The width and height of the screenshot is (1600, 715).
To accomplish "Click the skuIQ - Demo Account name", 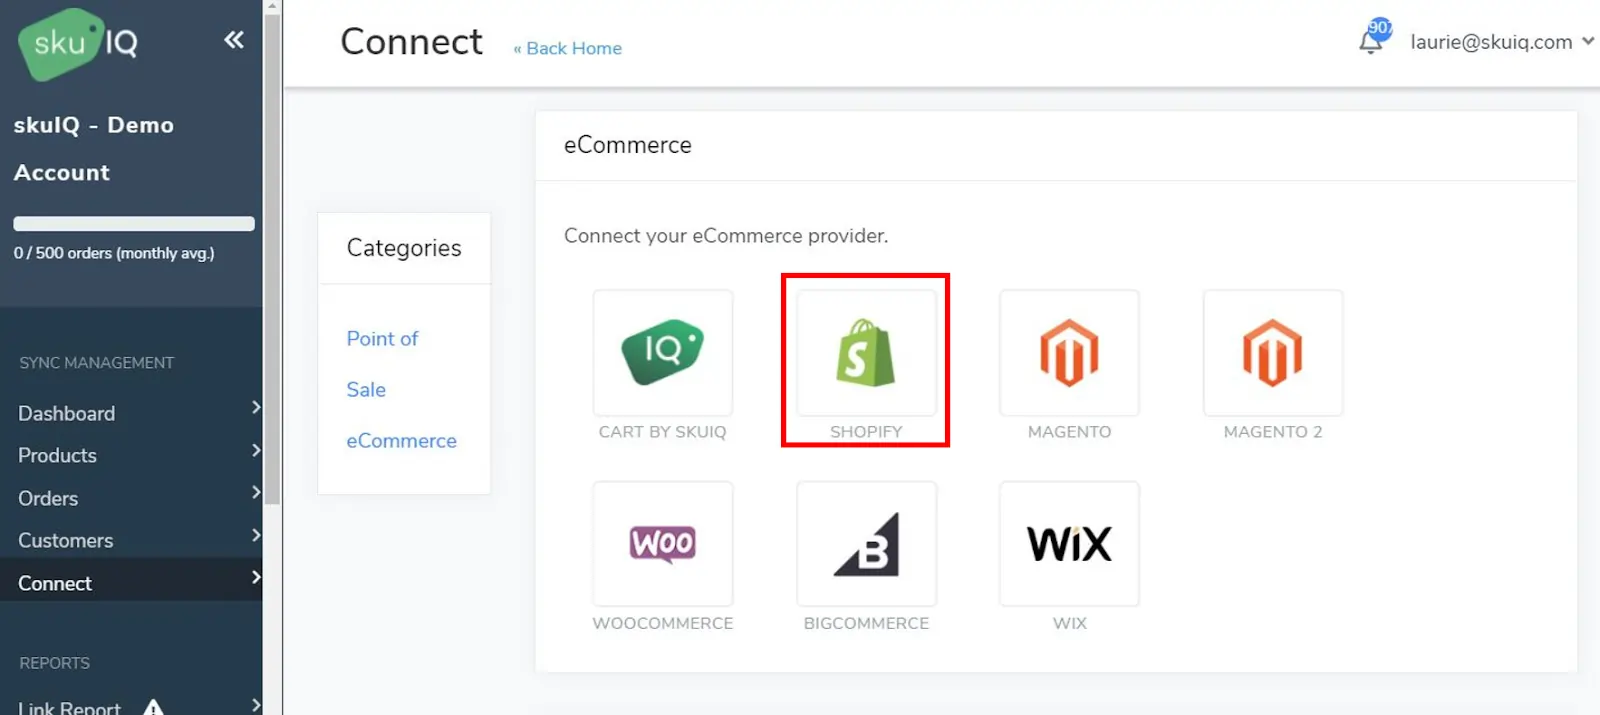I will (94, 149).
